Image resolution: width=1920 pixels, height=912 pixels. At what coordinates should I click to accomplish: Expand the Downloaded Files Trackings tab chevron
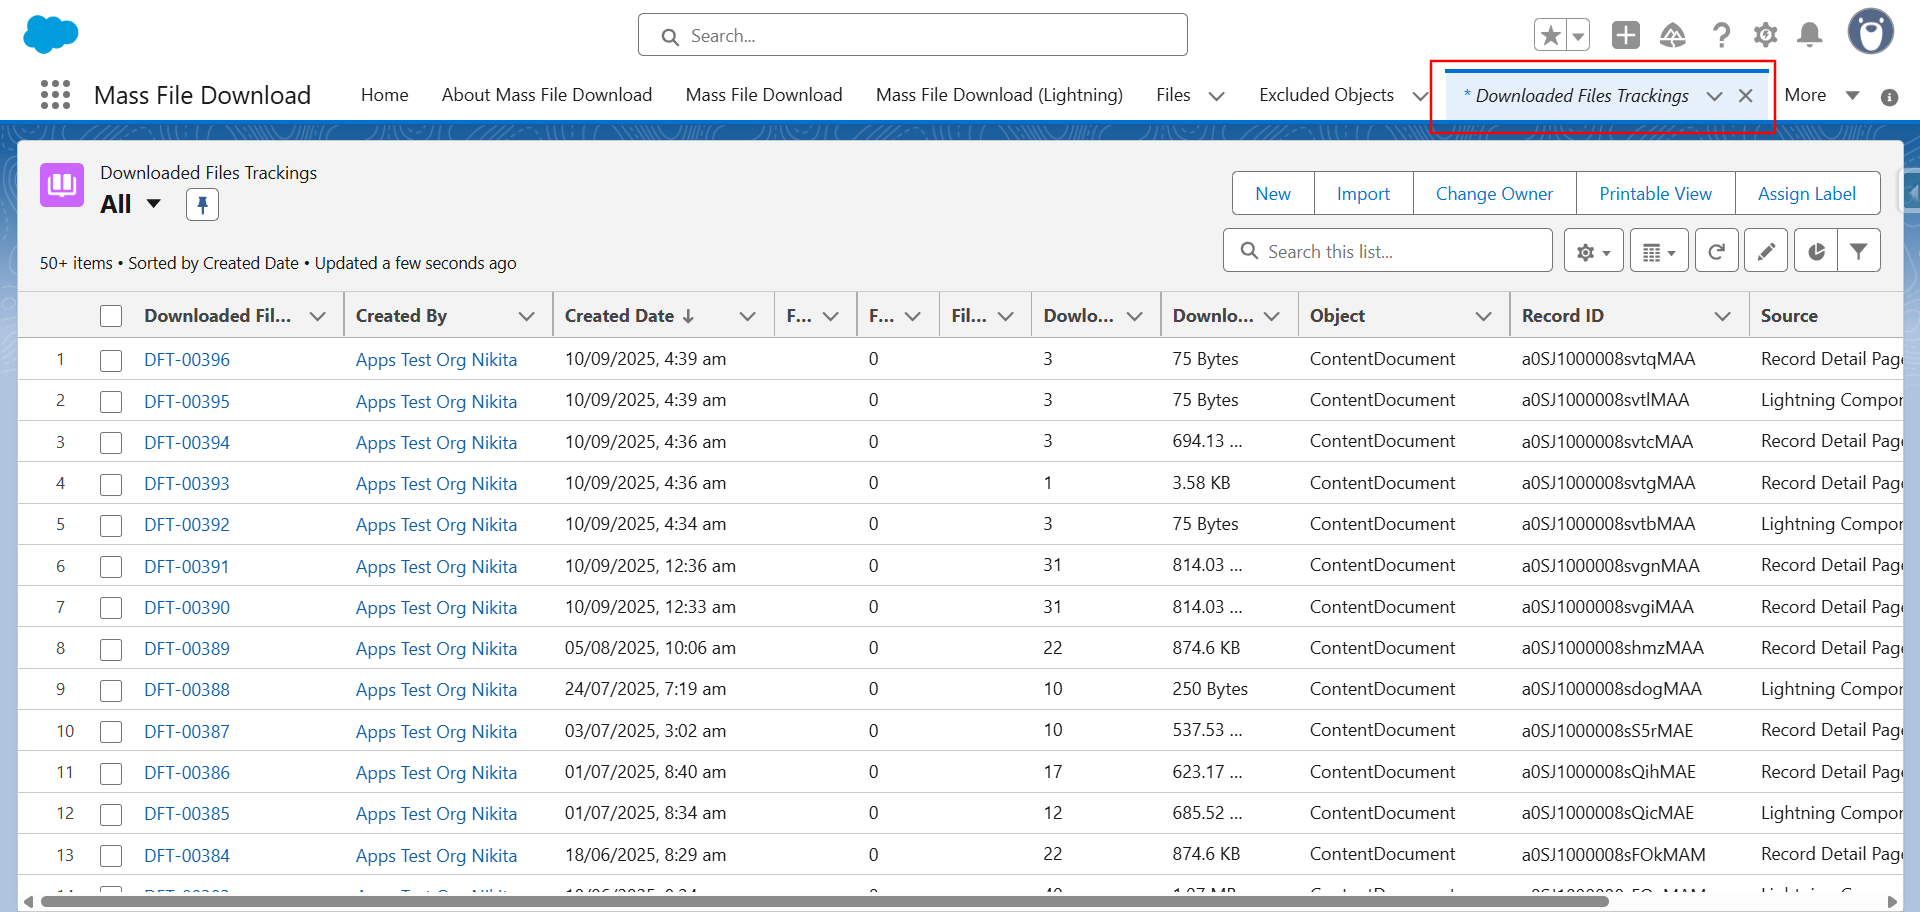[x=1715, y=96]
